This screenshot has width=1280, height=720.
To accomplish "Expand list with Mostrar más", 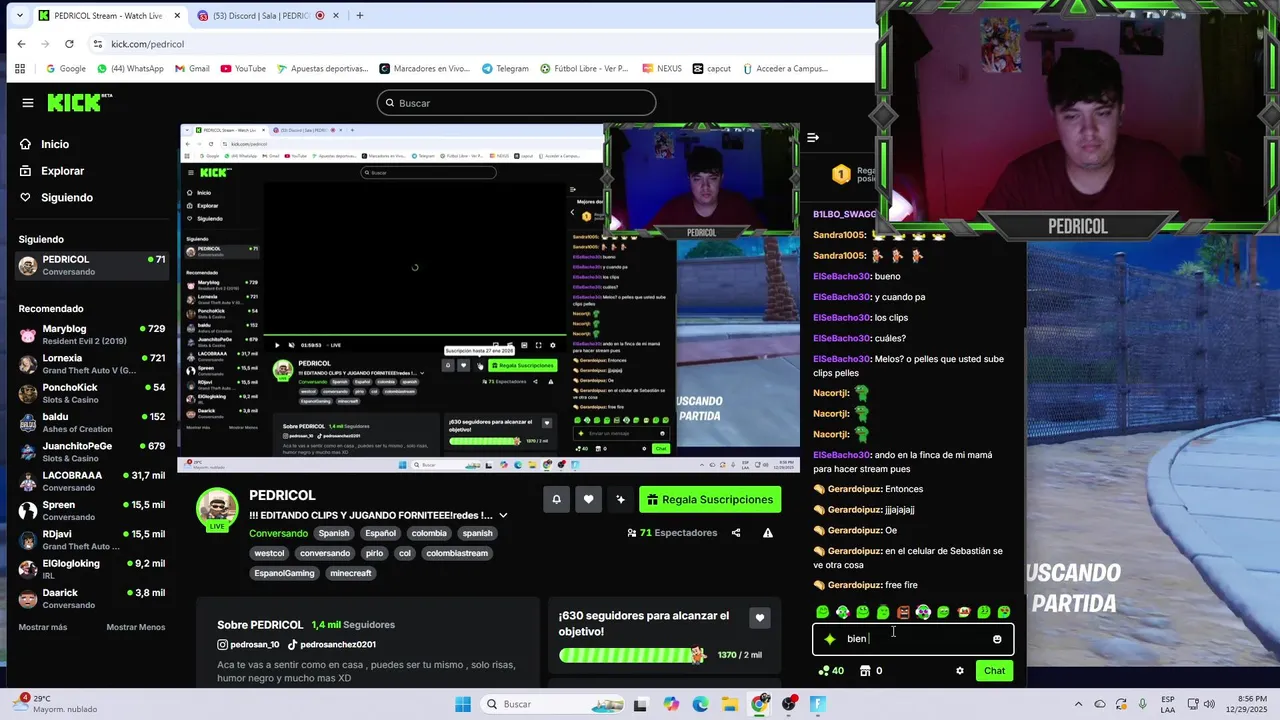I will point(43,627).
